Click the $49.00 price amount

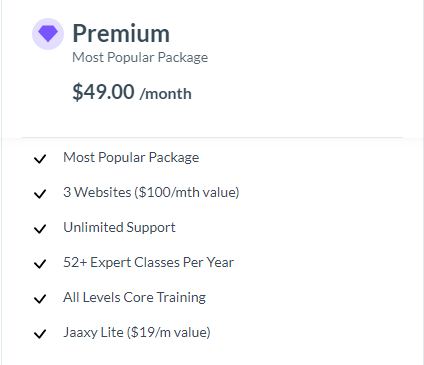(103, 92)
